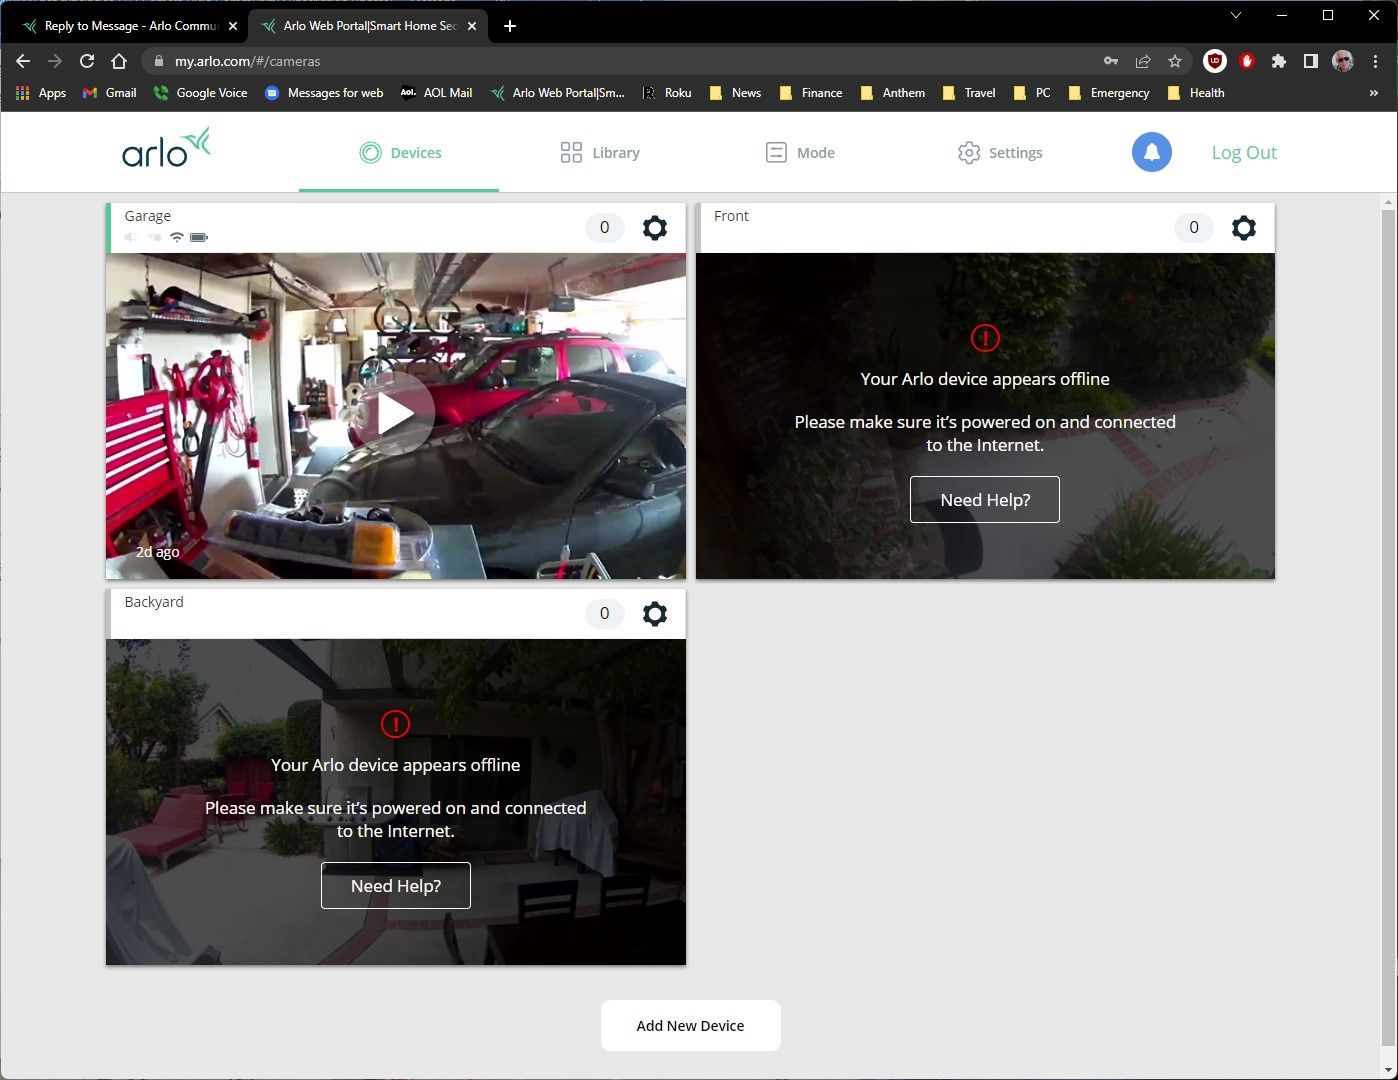The width and height of the screenshot is (1398, 1080).
Task: Go to the browser home page
Action: pyautogui.click(x=119, y=61)
